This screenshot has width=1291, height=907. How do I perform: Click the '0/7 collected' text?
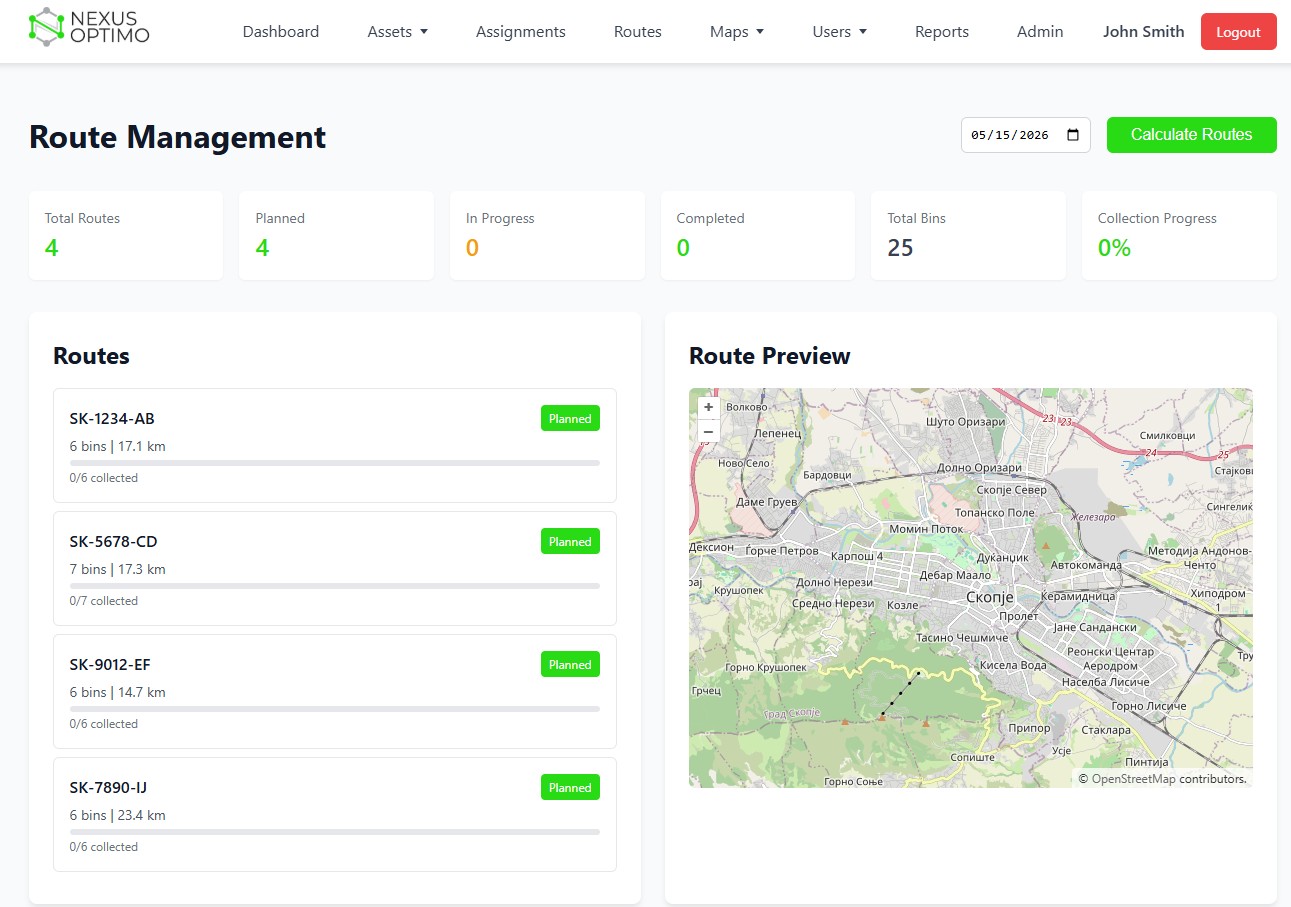pos(104,601)
